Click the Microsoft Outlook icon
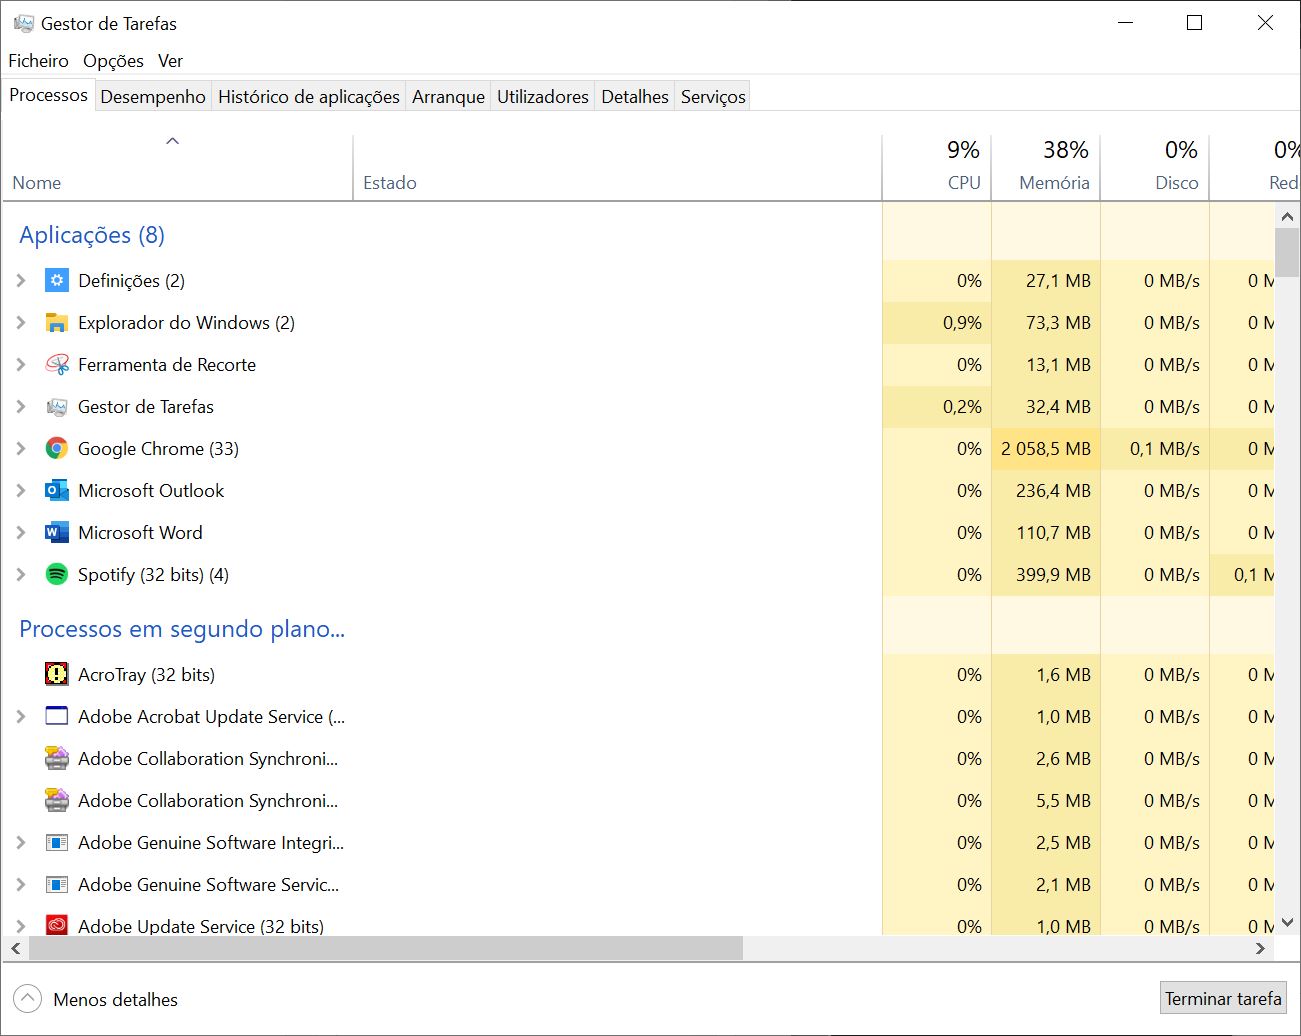1301x1036 pixels. pos(57,491)
